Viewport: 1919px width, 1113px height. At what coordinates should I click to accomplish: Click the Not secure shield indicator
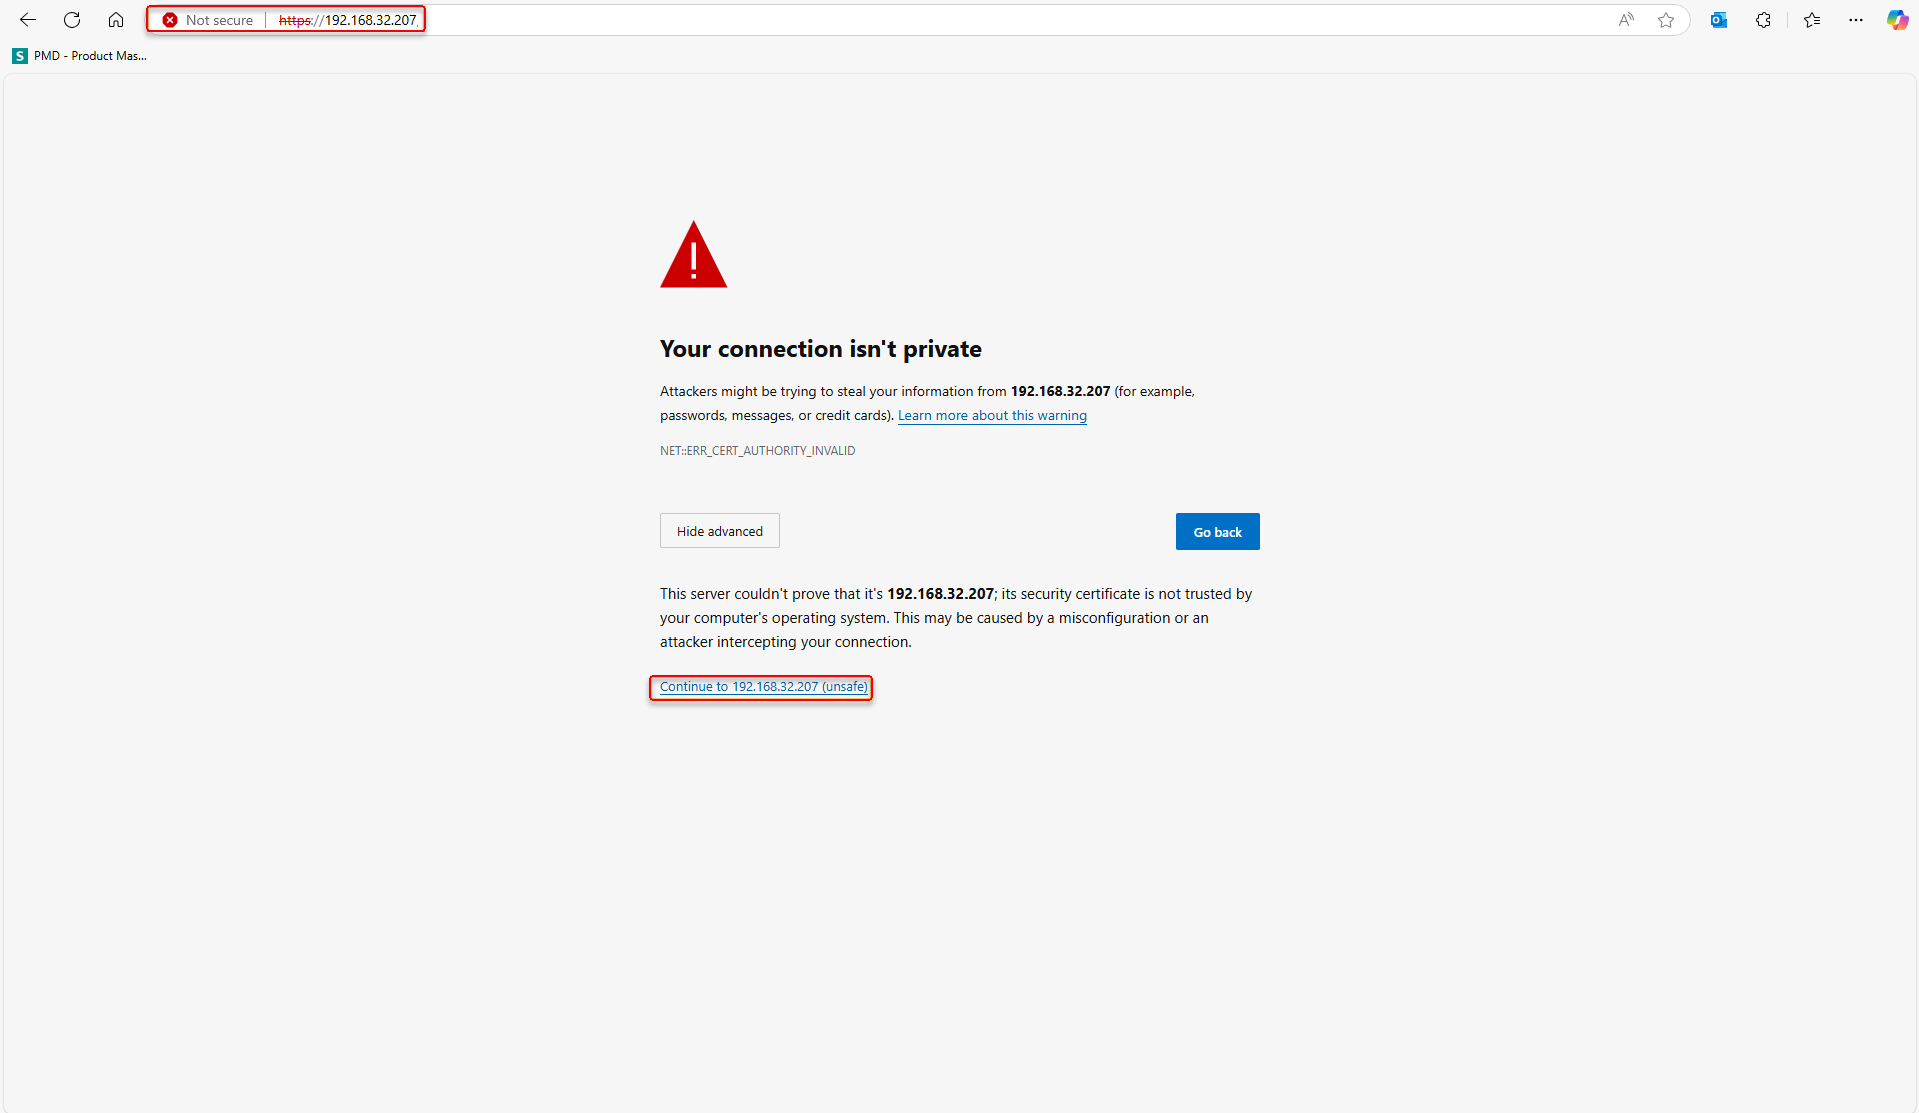[x=169, y=20]
